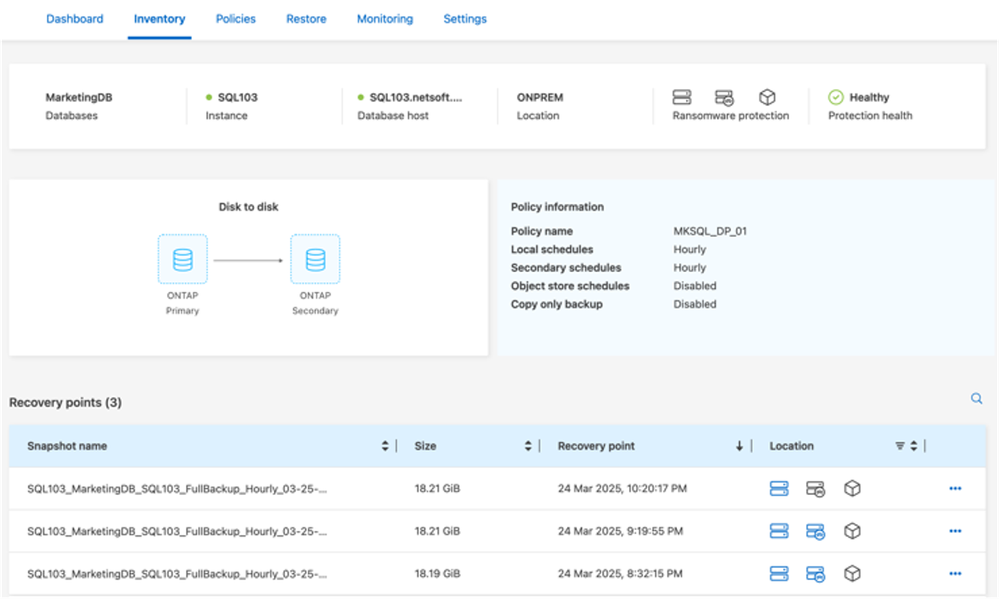Click secondary storage icon in 9:19:55 PM row

[816, 531]
